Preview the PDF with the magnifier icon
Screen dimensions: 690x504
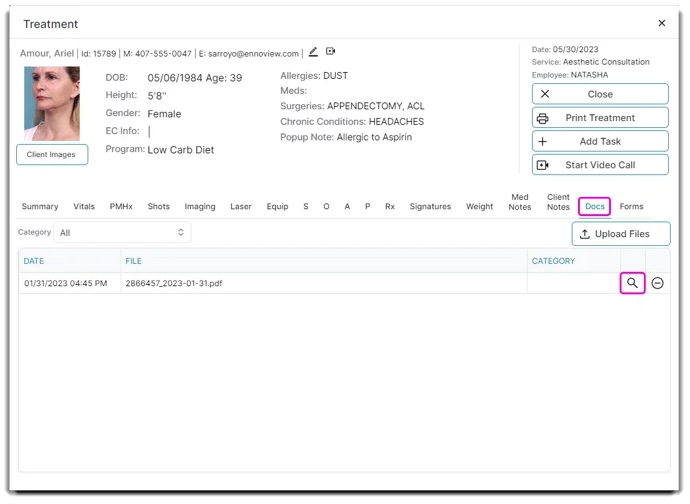(632, 283)
